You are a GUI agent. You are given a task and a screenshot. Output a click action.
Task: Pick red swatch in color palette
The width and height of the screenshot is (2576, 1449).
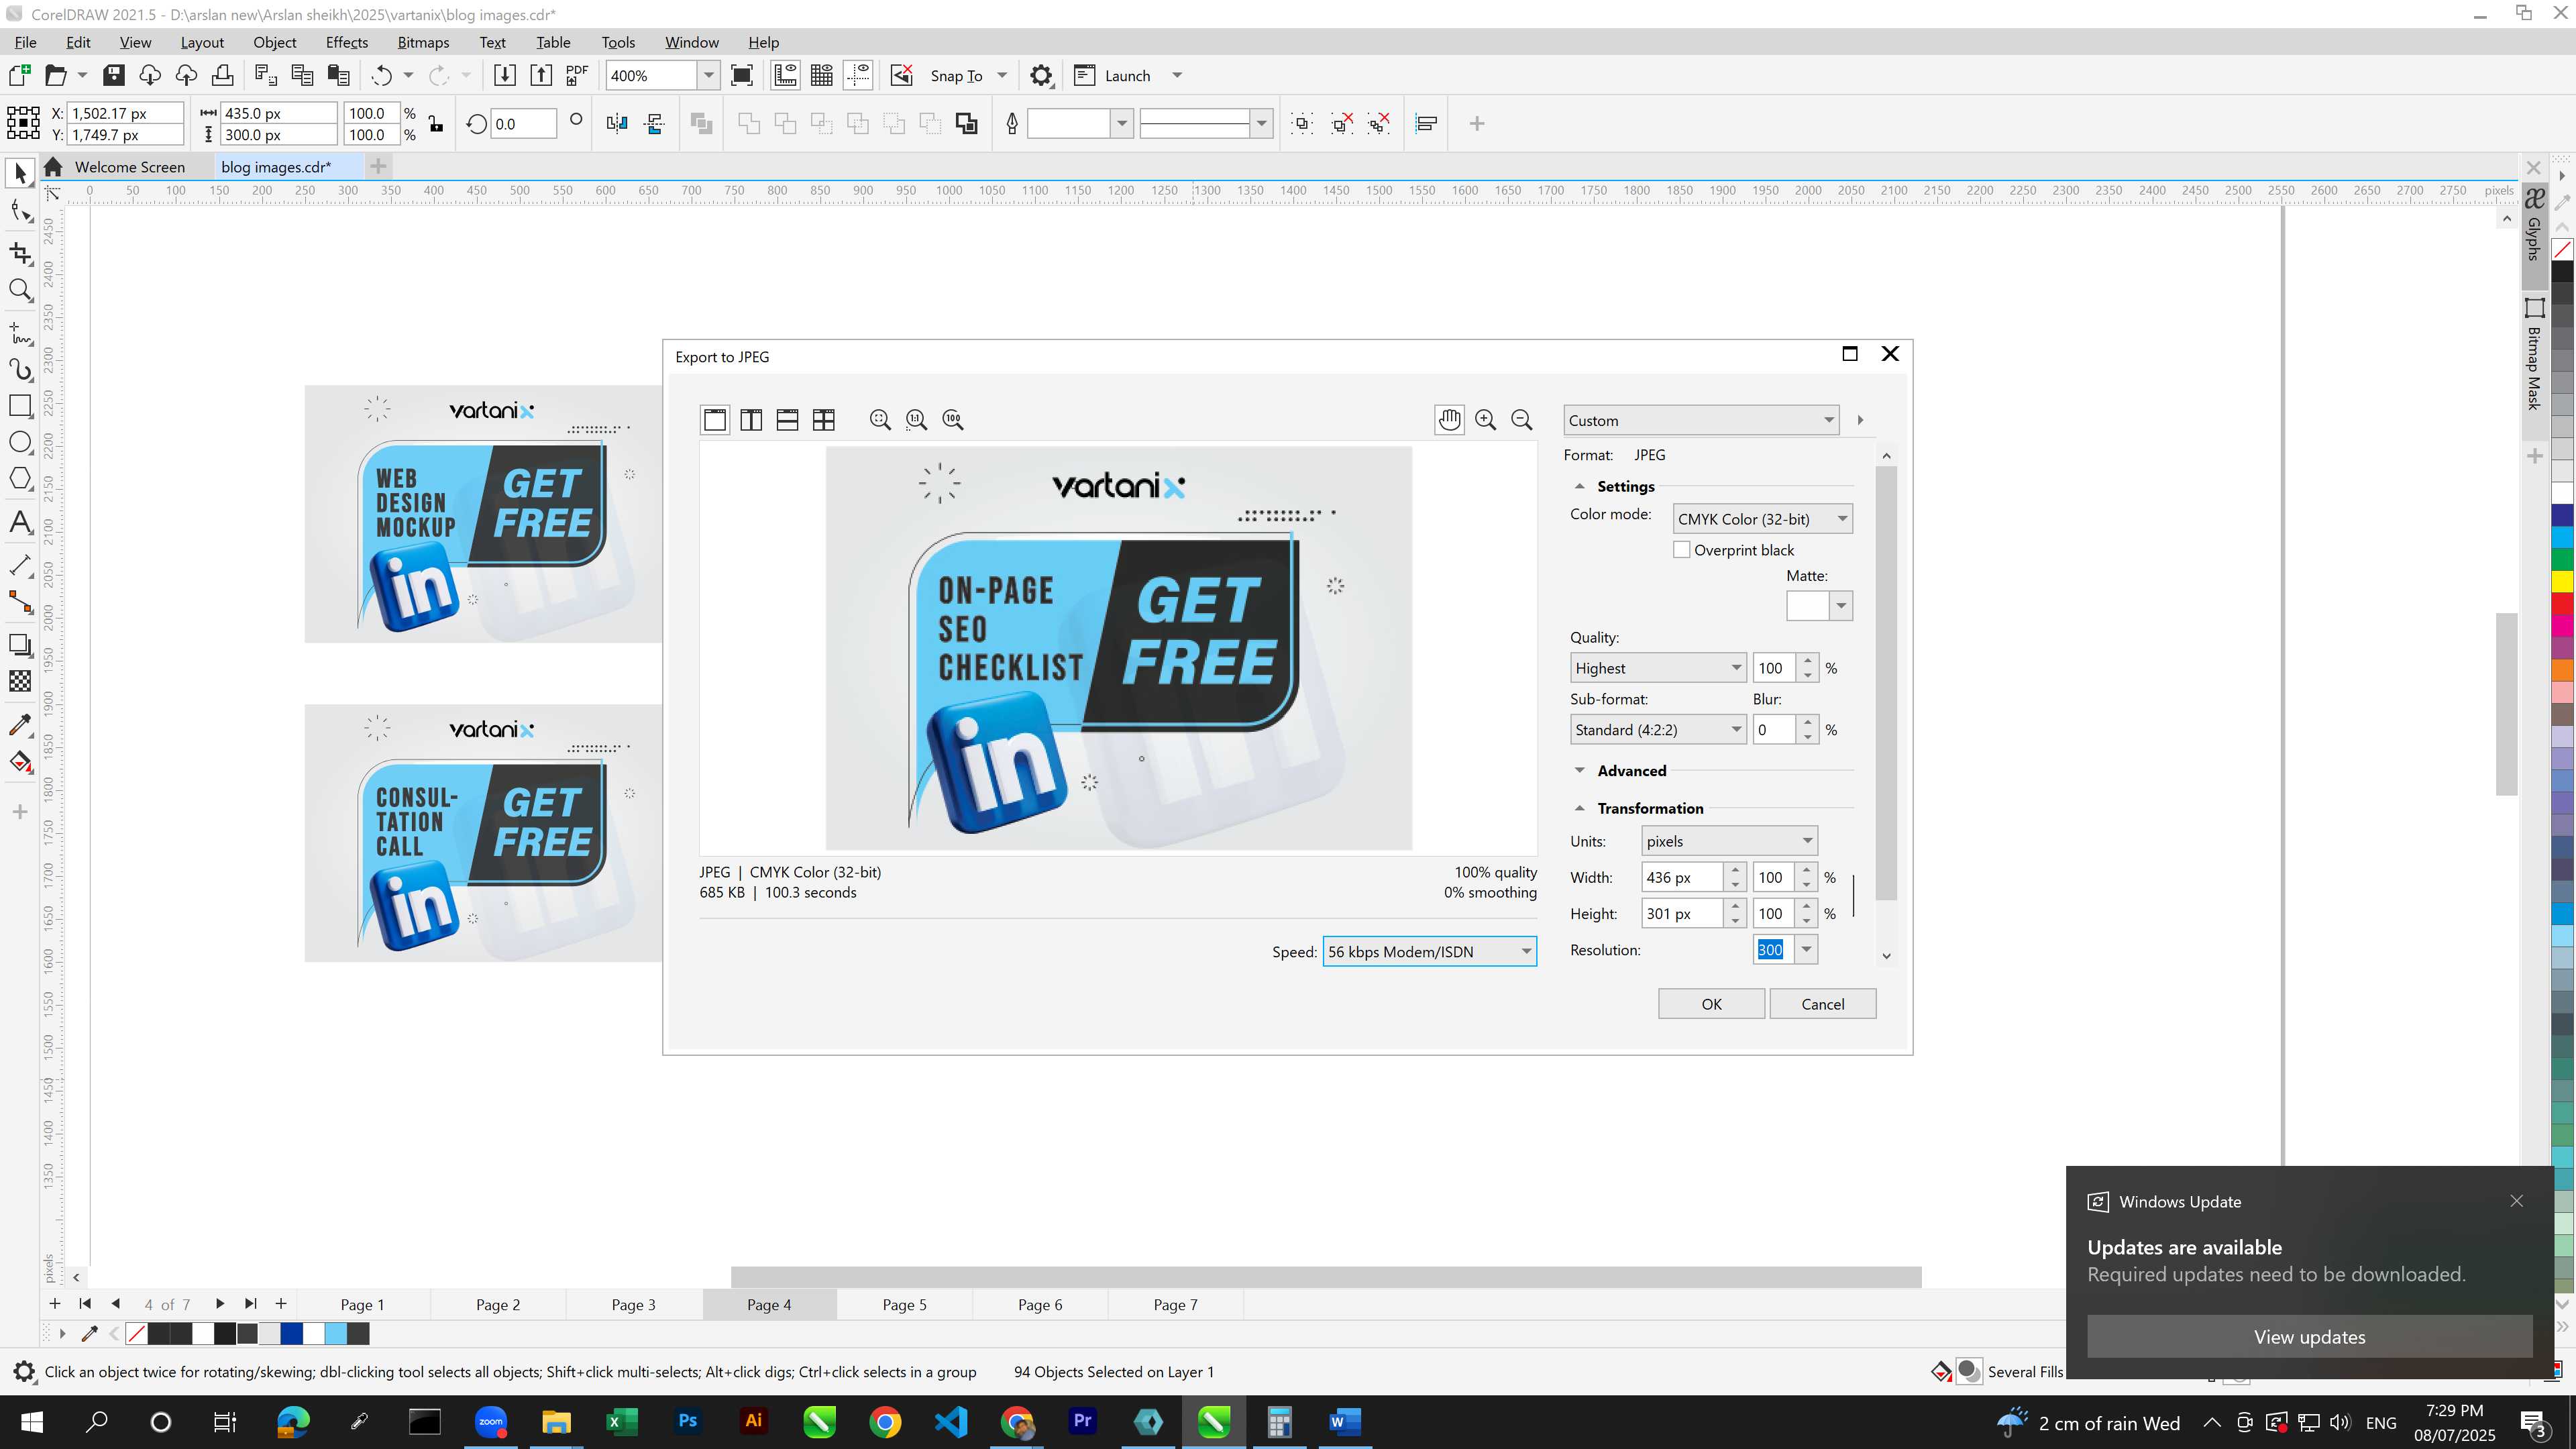2562,605
